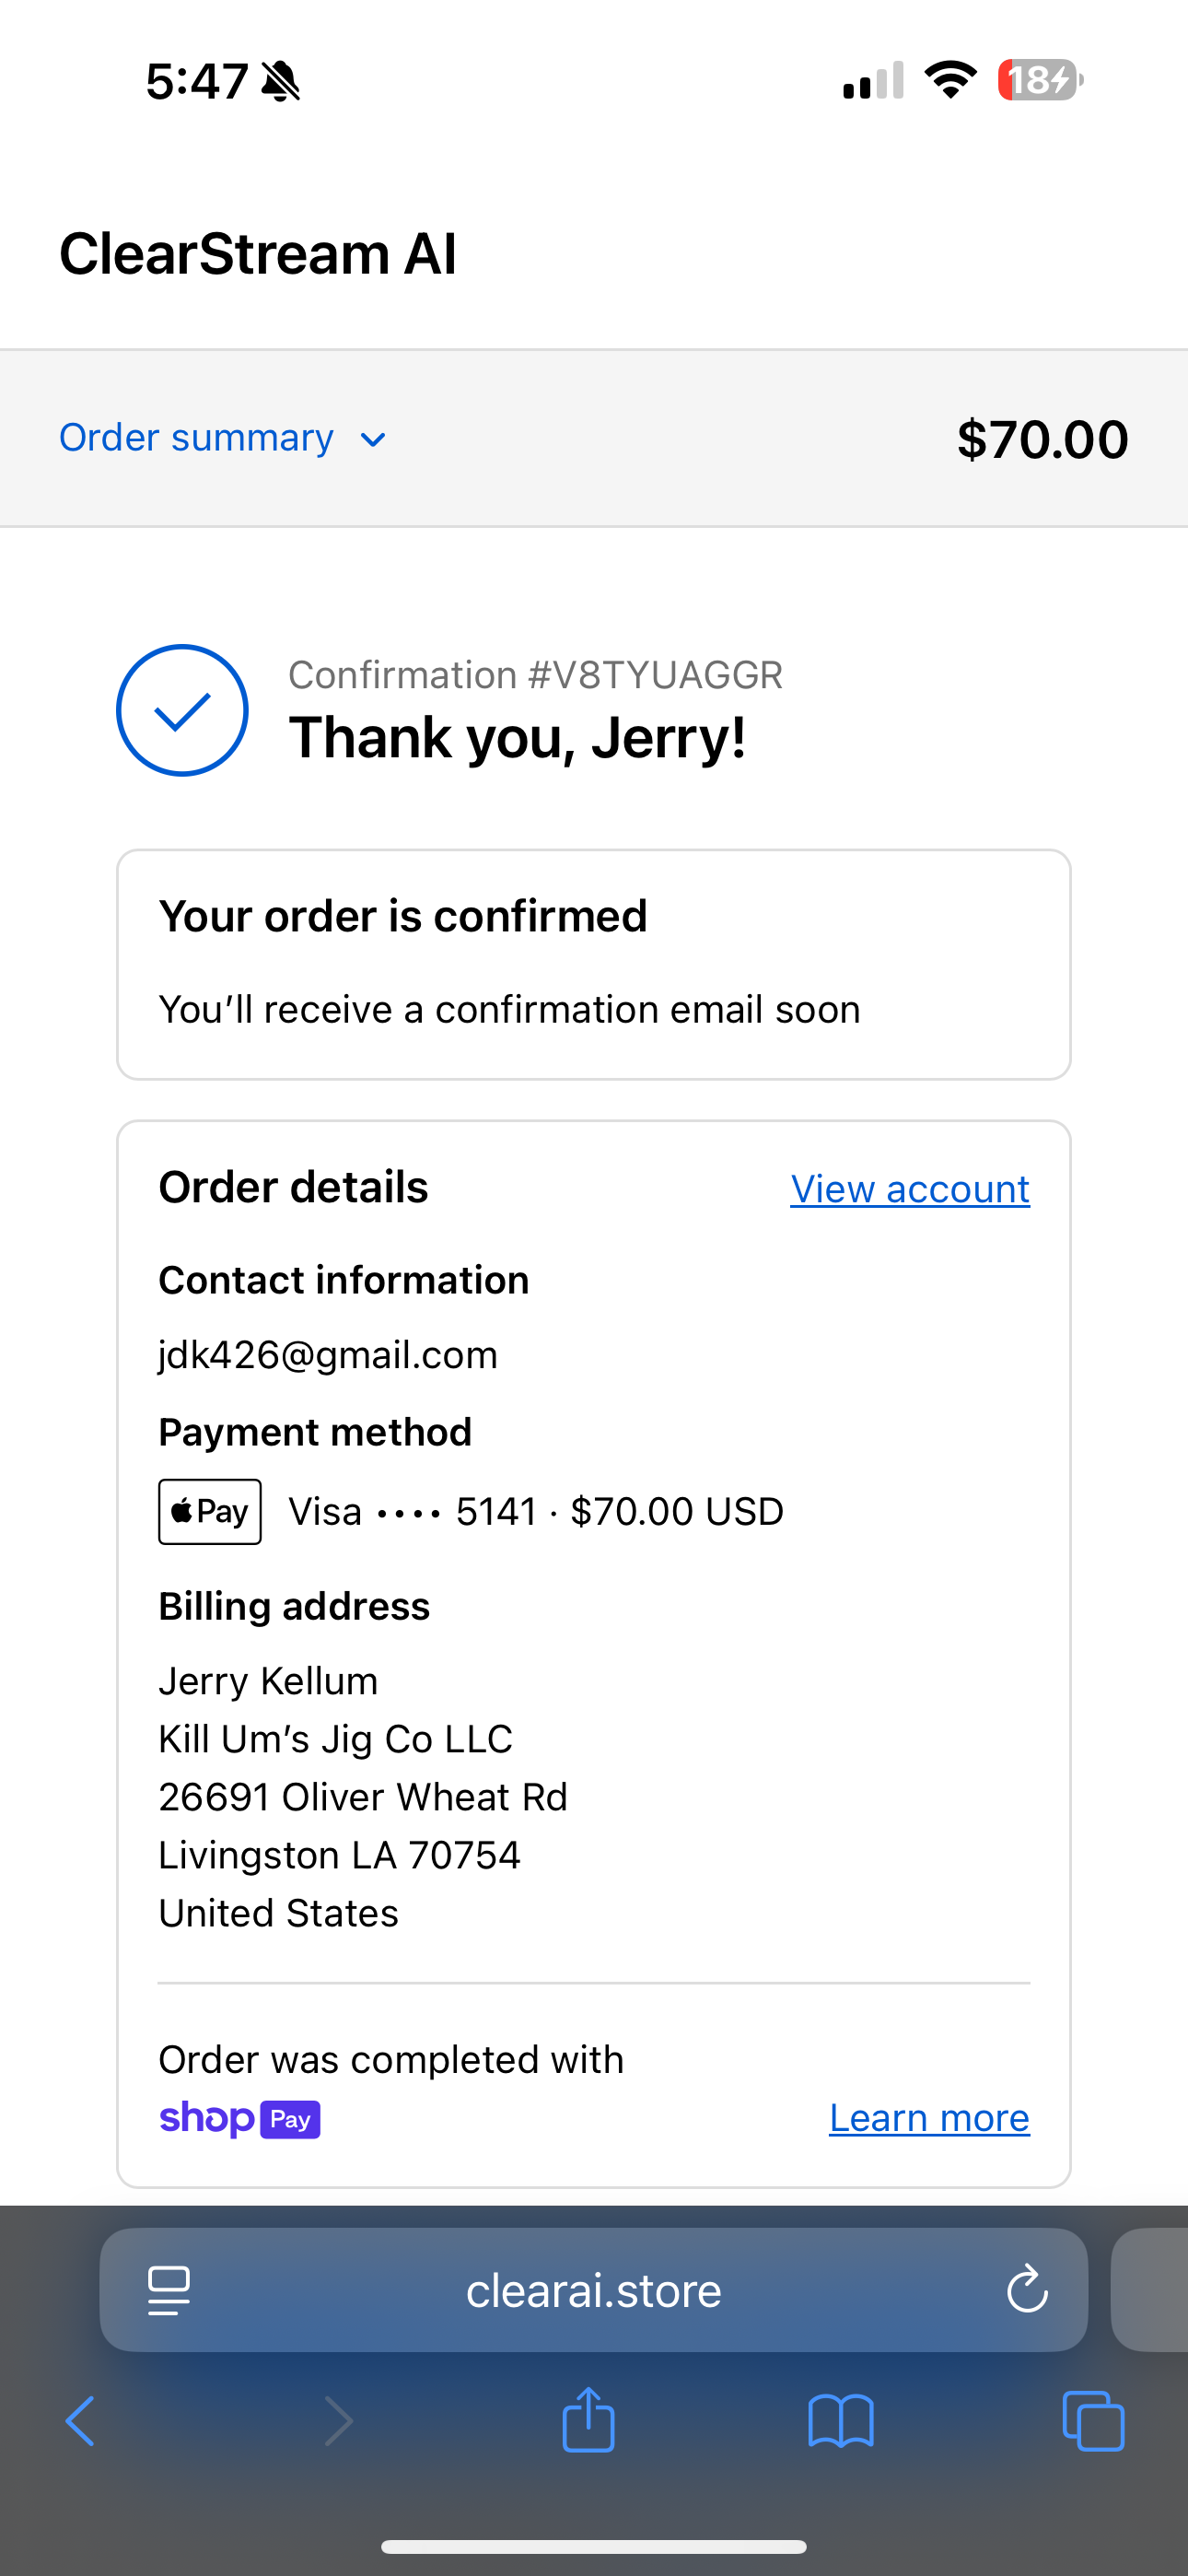Viewport: 1188px width, 2576px height.
Task: Open Safari bookmarks book icon
Action: 841,2421
